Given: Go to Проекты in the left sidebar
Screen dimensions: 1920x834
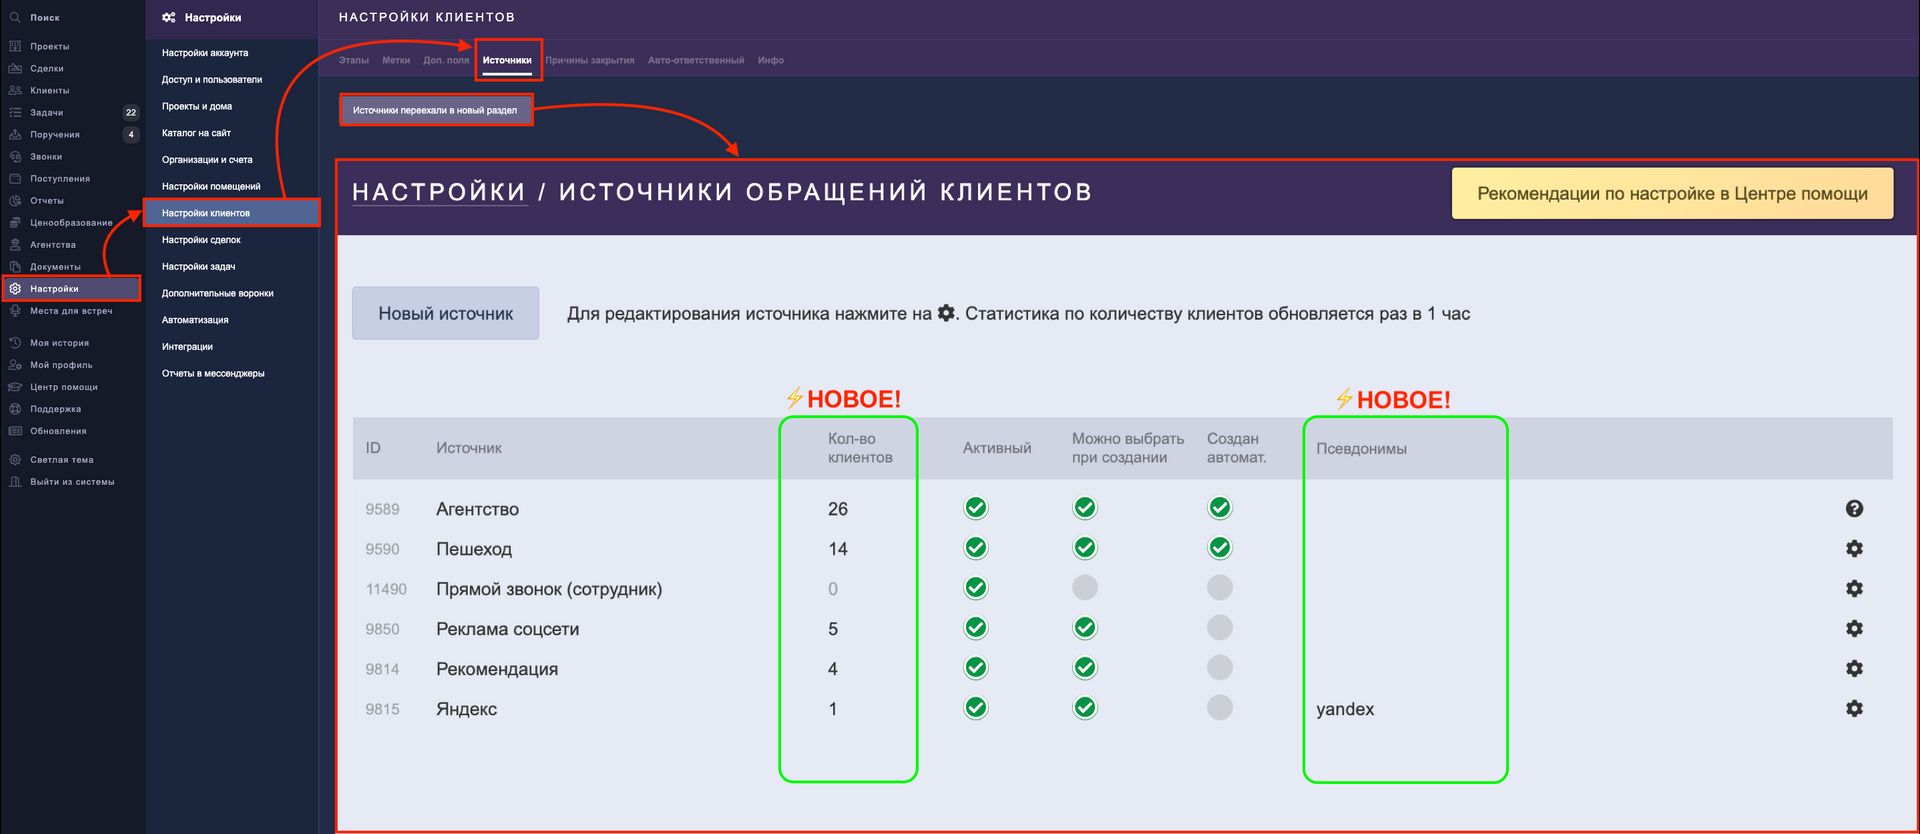Looking at the screenshot, I should point(49,46).
